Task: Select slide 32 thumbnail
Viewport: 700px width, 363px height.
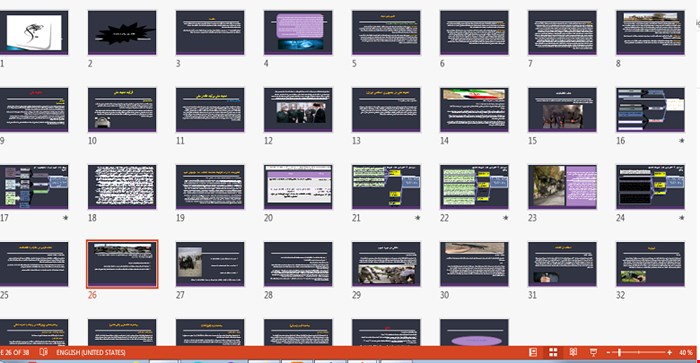Action: point(650,264)
